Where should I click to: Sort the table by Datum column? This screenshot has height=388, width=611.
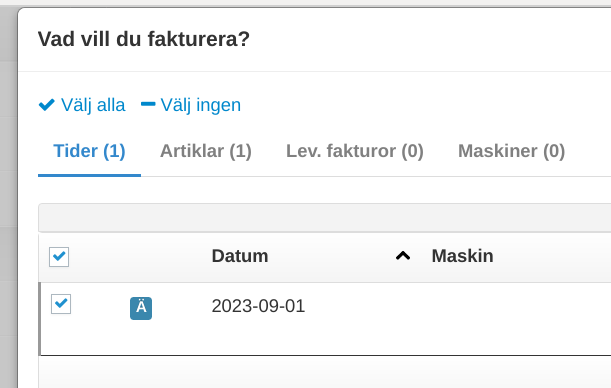pos(240,256)
